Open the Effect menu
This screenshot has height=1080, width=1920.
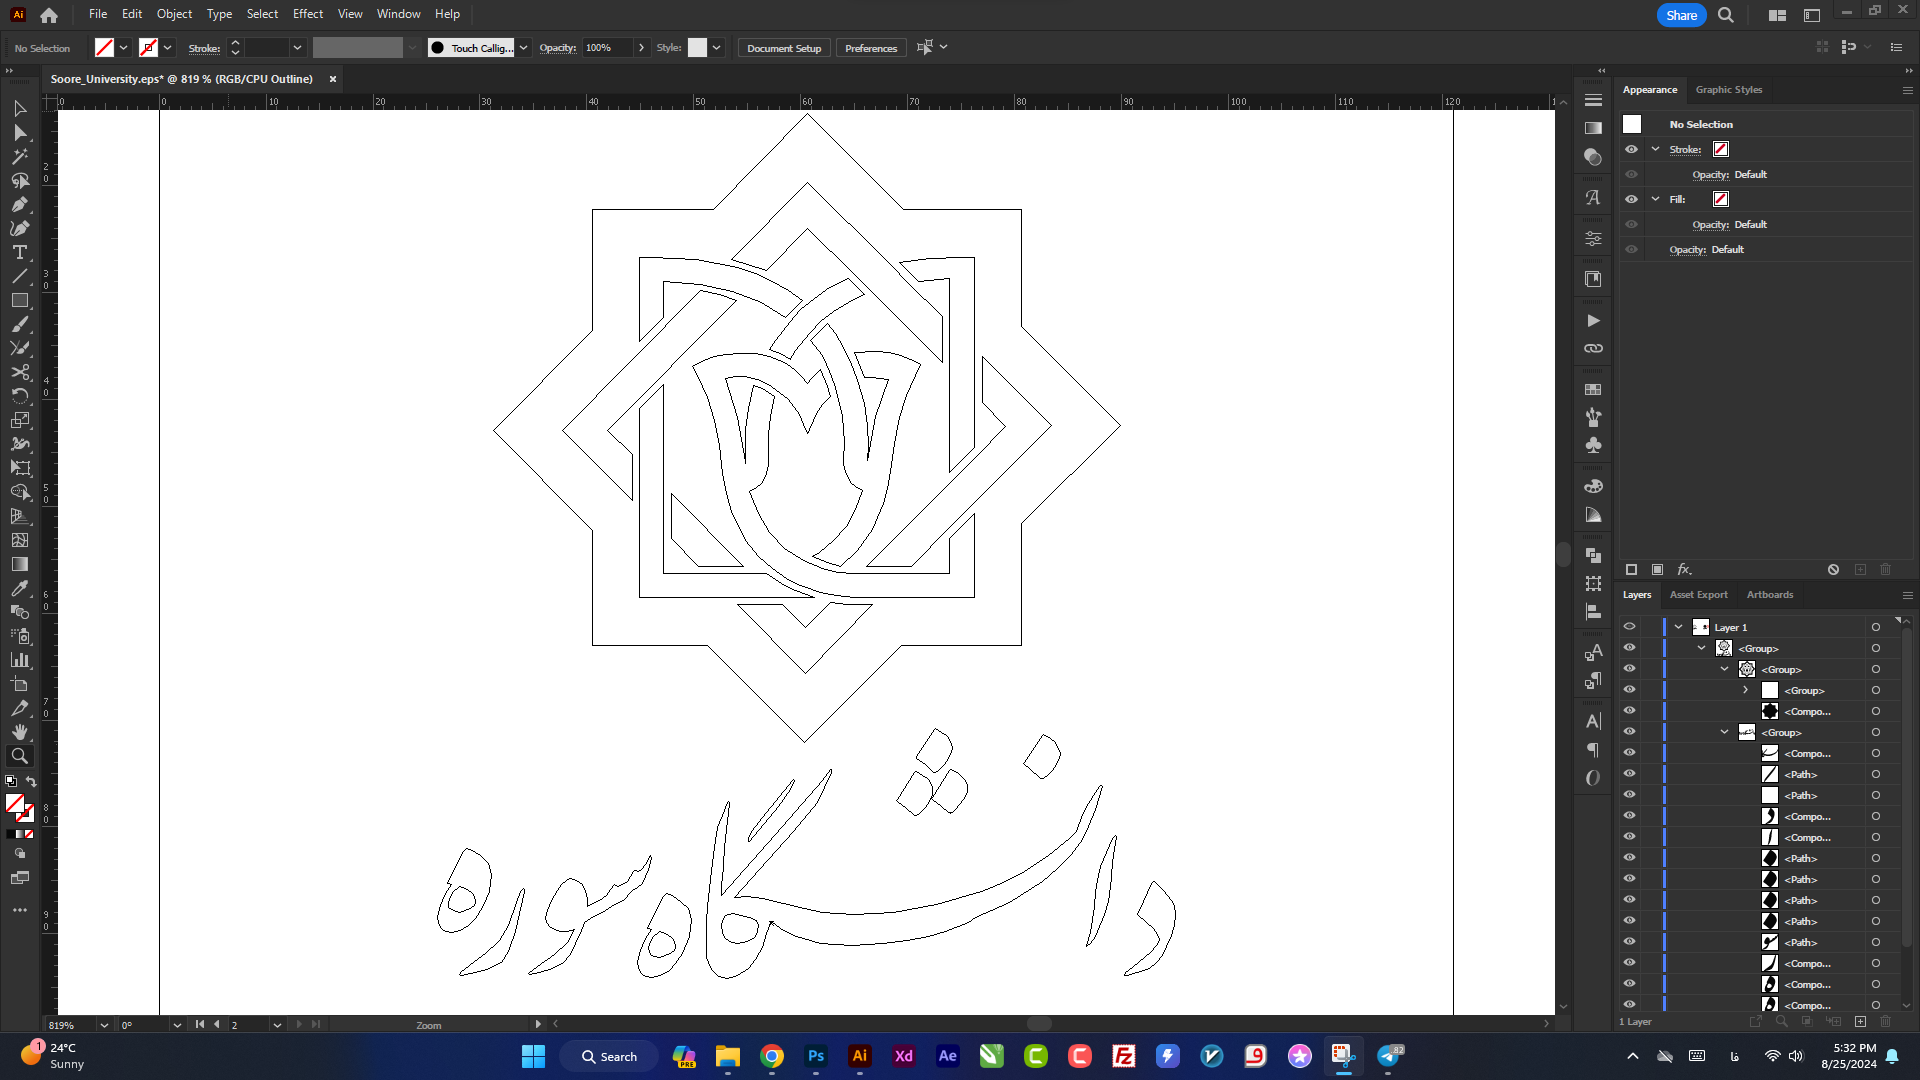[309, 13]
